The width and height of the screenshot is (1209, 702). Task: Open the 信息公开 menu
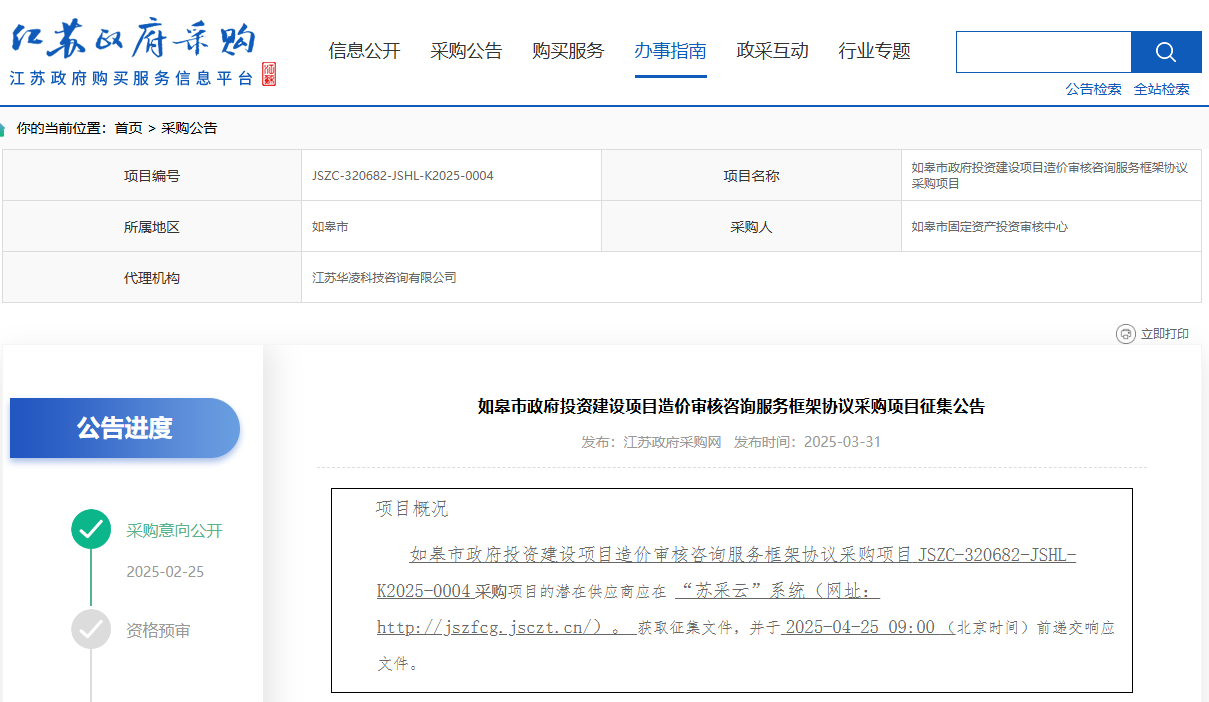[x=363, y=51]
